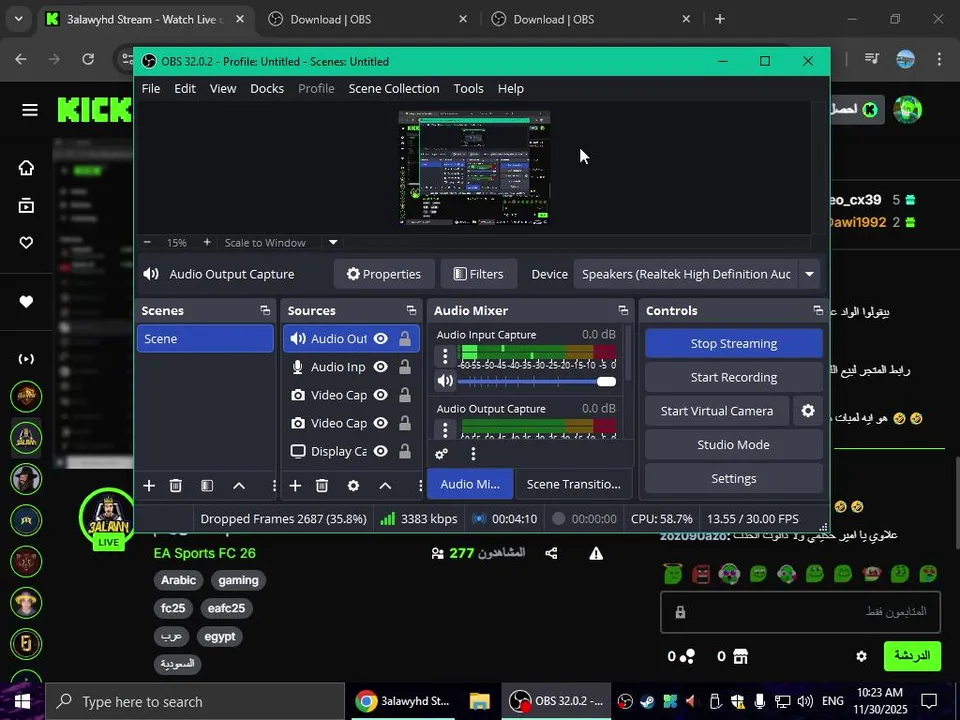Move scene up with arrow icon
This screenshot has height=720, width=960.
239,486
